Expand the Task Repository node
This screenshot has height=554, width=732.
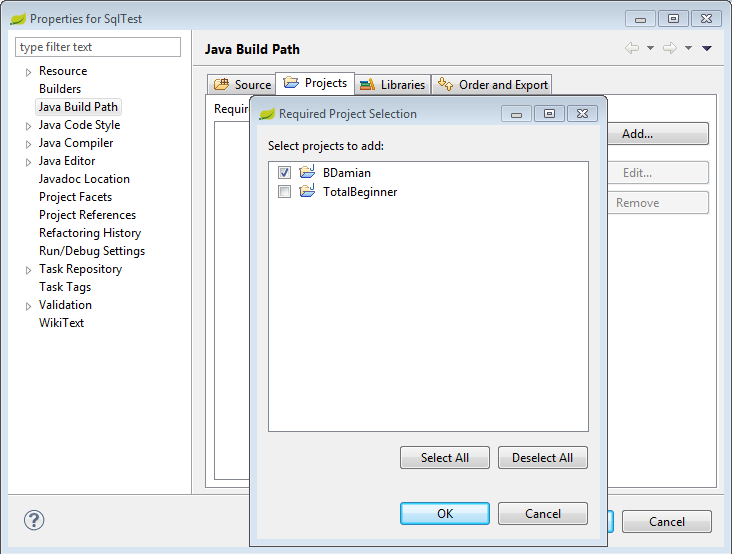tap(28, 270)
